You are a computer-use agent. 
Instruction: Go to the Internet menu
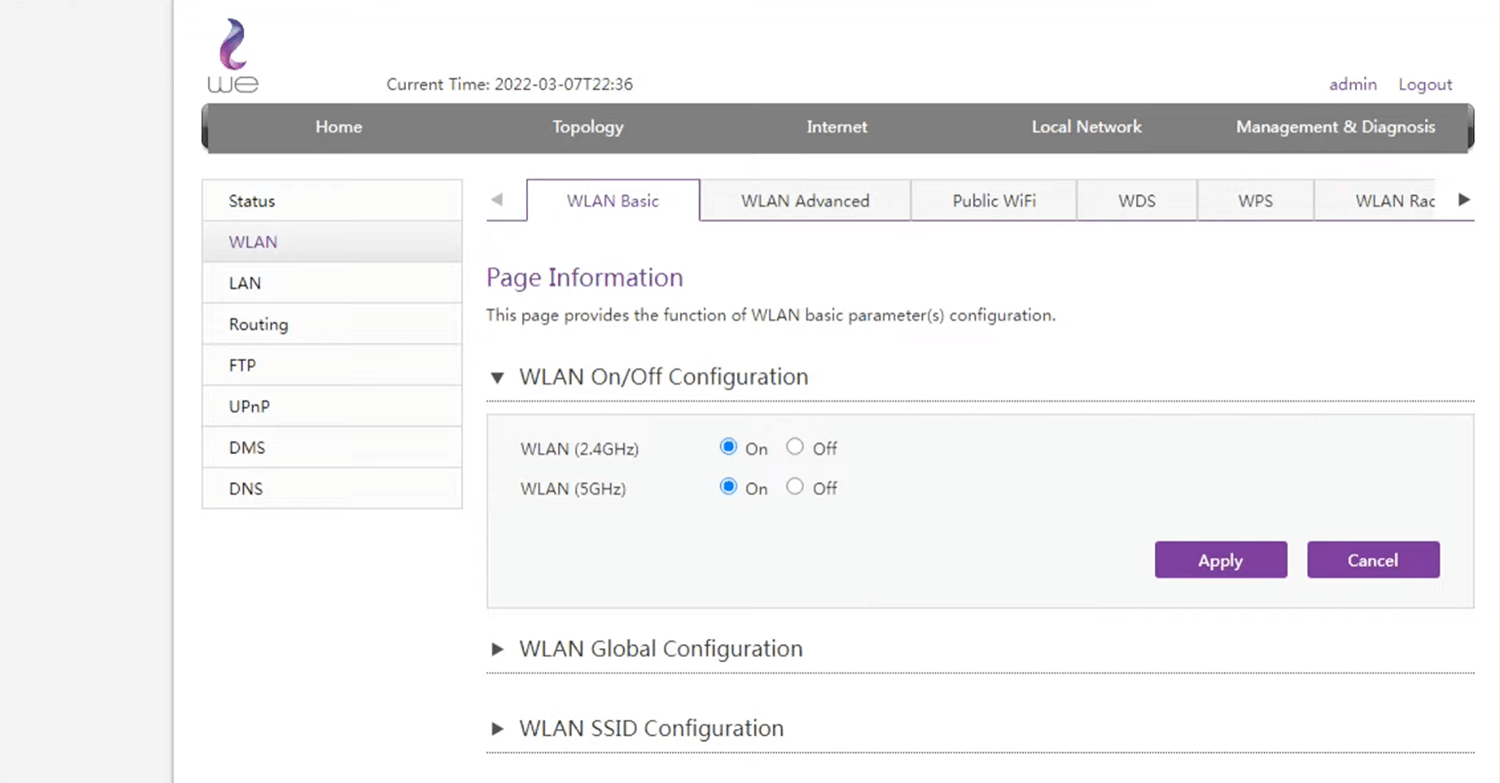coord(837,127)
